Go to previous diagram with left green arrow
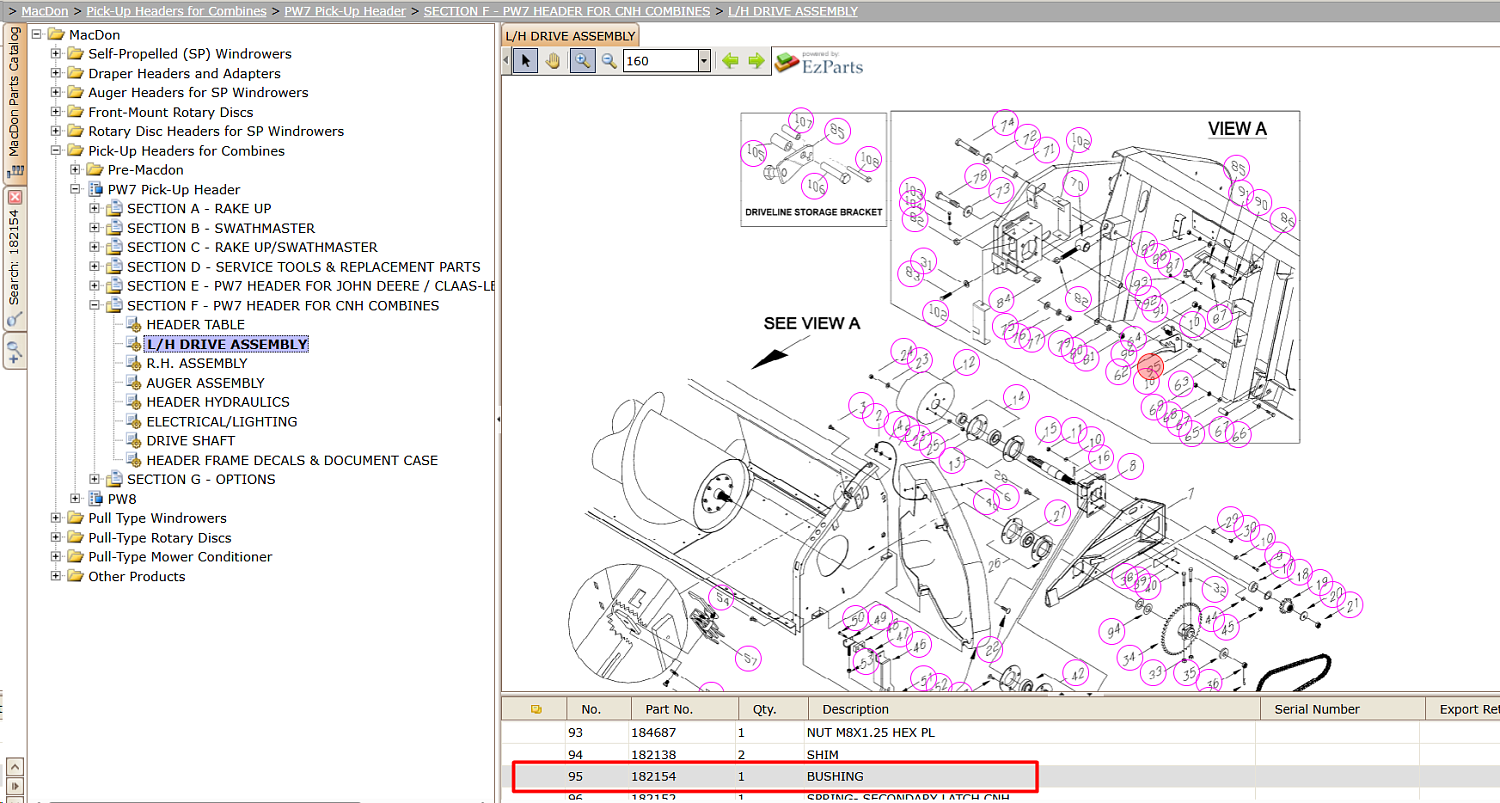The width and height of the screenshot is (1500, 803). (x=730, y=61)
